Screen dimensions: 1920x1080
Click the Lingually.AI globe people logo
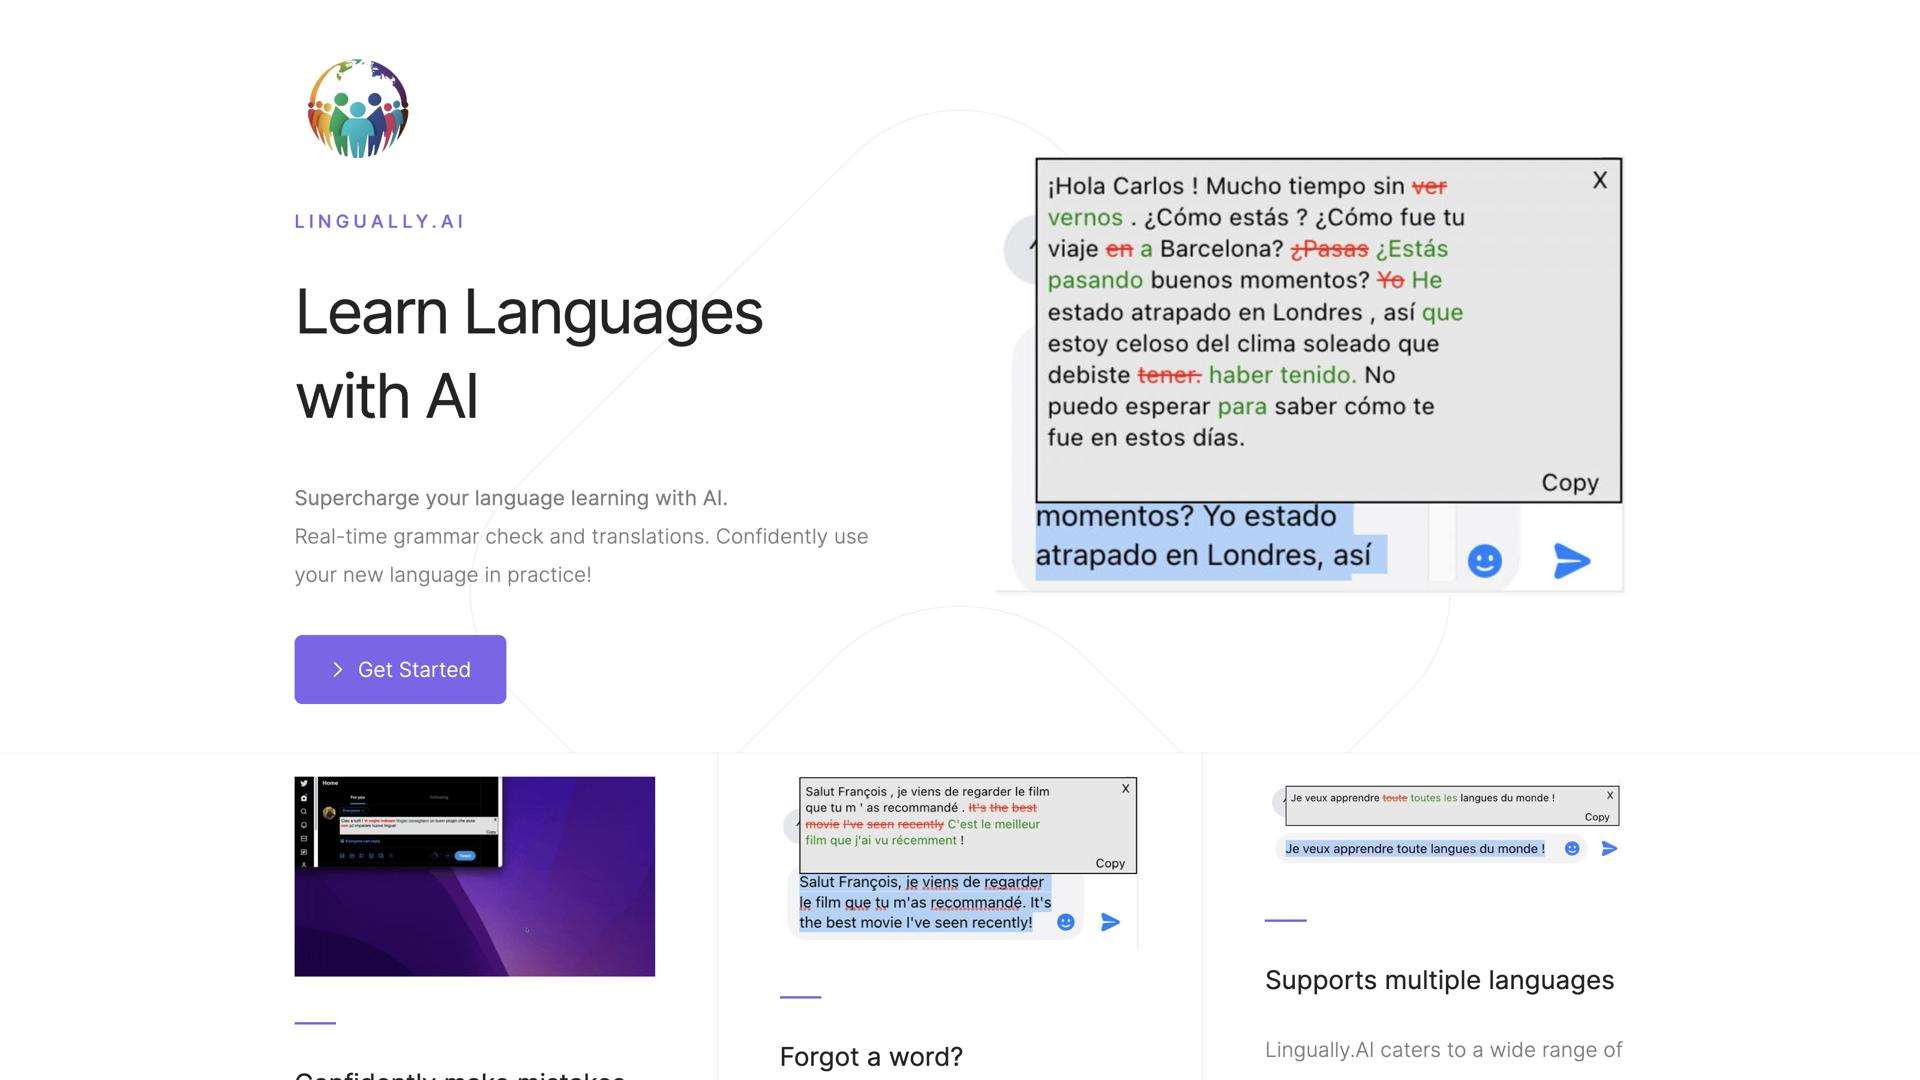click(357, 109)
